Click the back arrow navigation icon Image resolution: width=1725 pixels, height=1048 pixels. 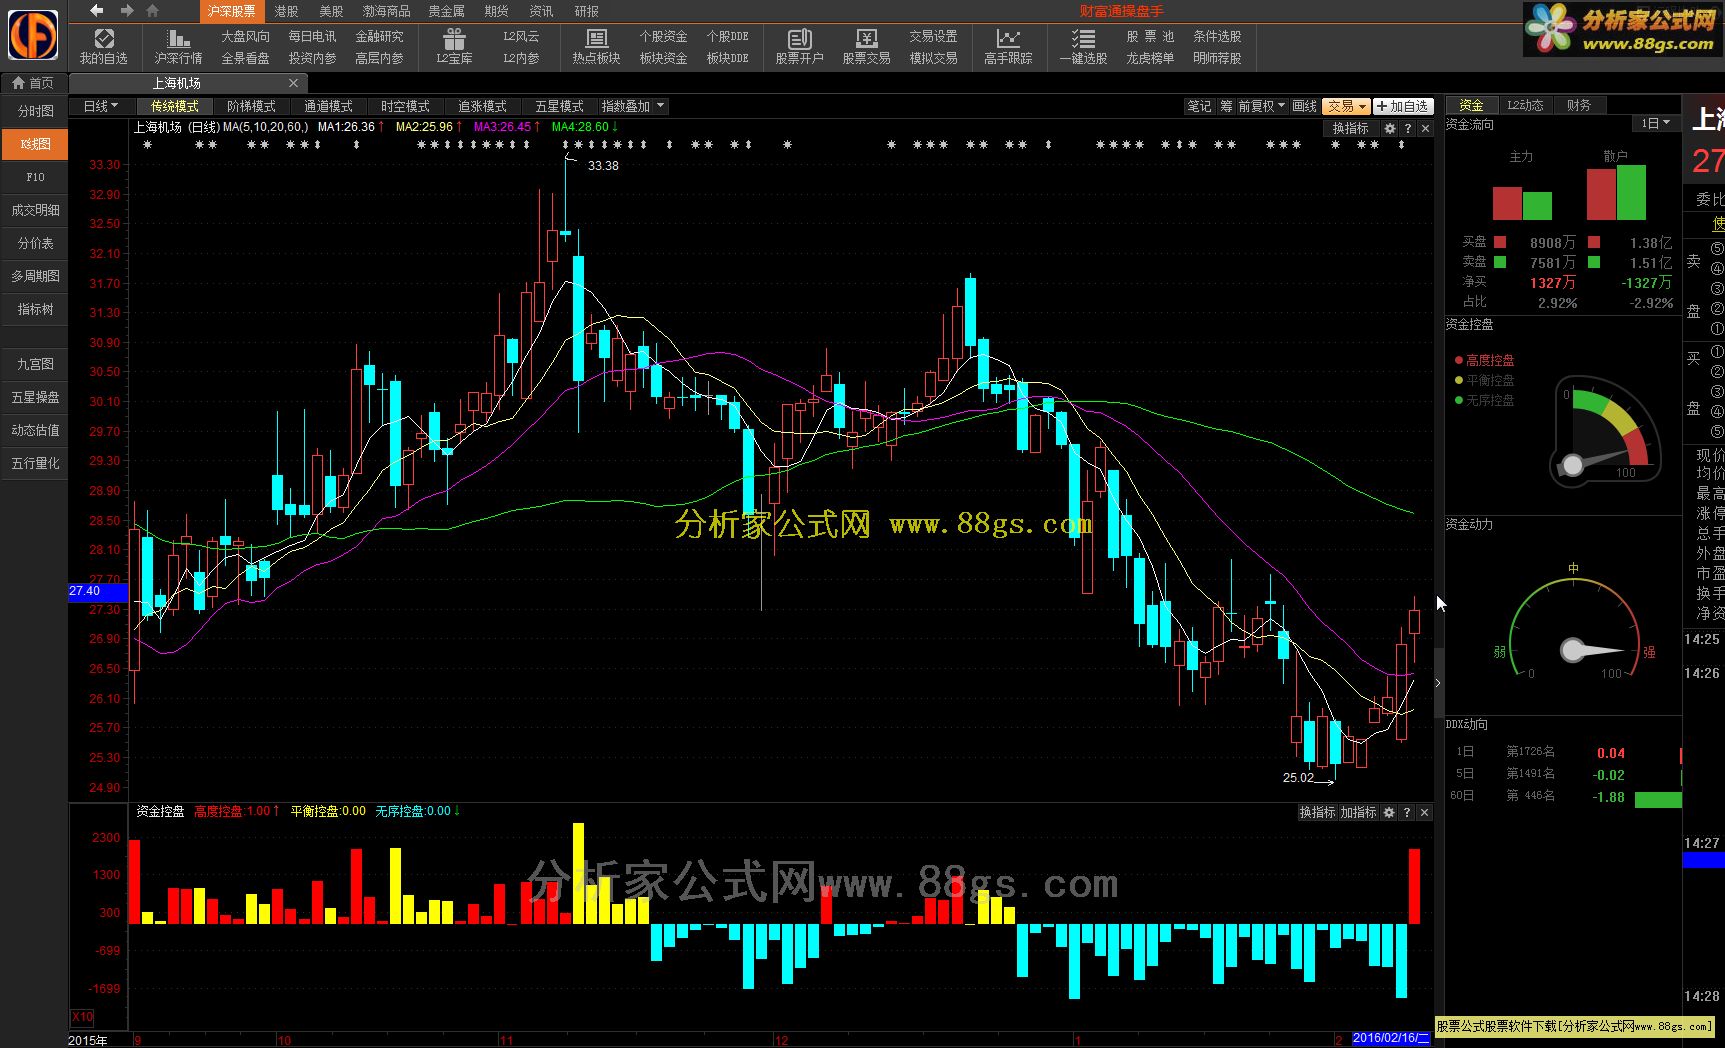click(x=96, y=10)
